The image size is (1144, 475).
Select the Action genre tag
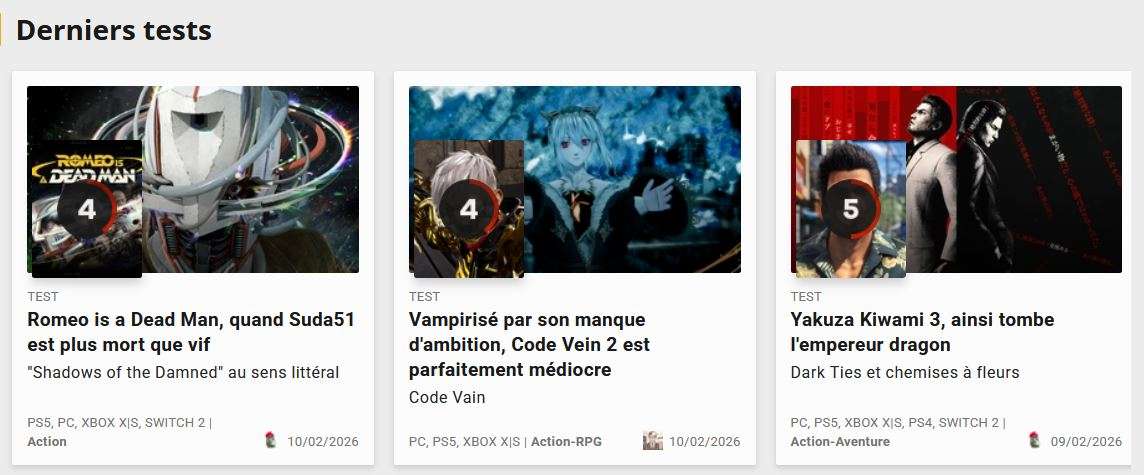coord(47,441)
